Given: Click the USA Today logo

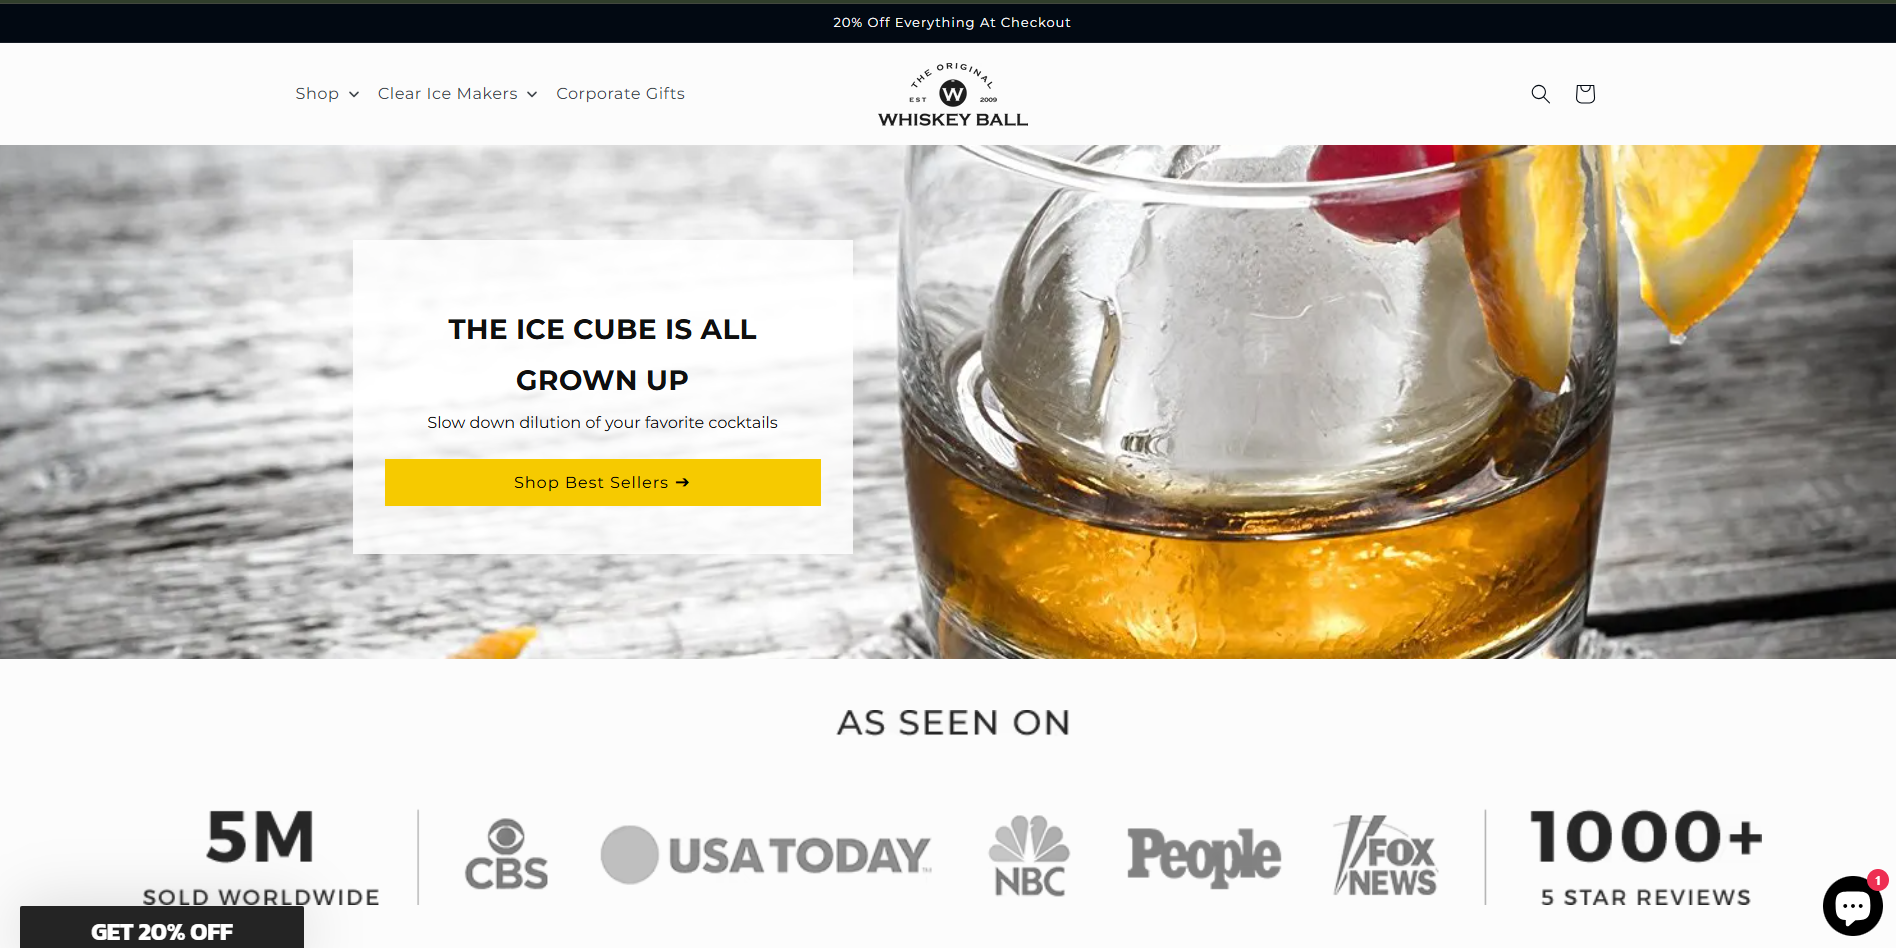Looking at the screenshot, I should coord(766,855).
